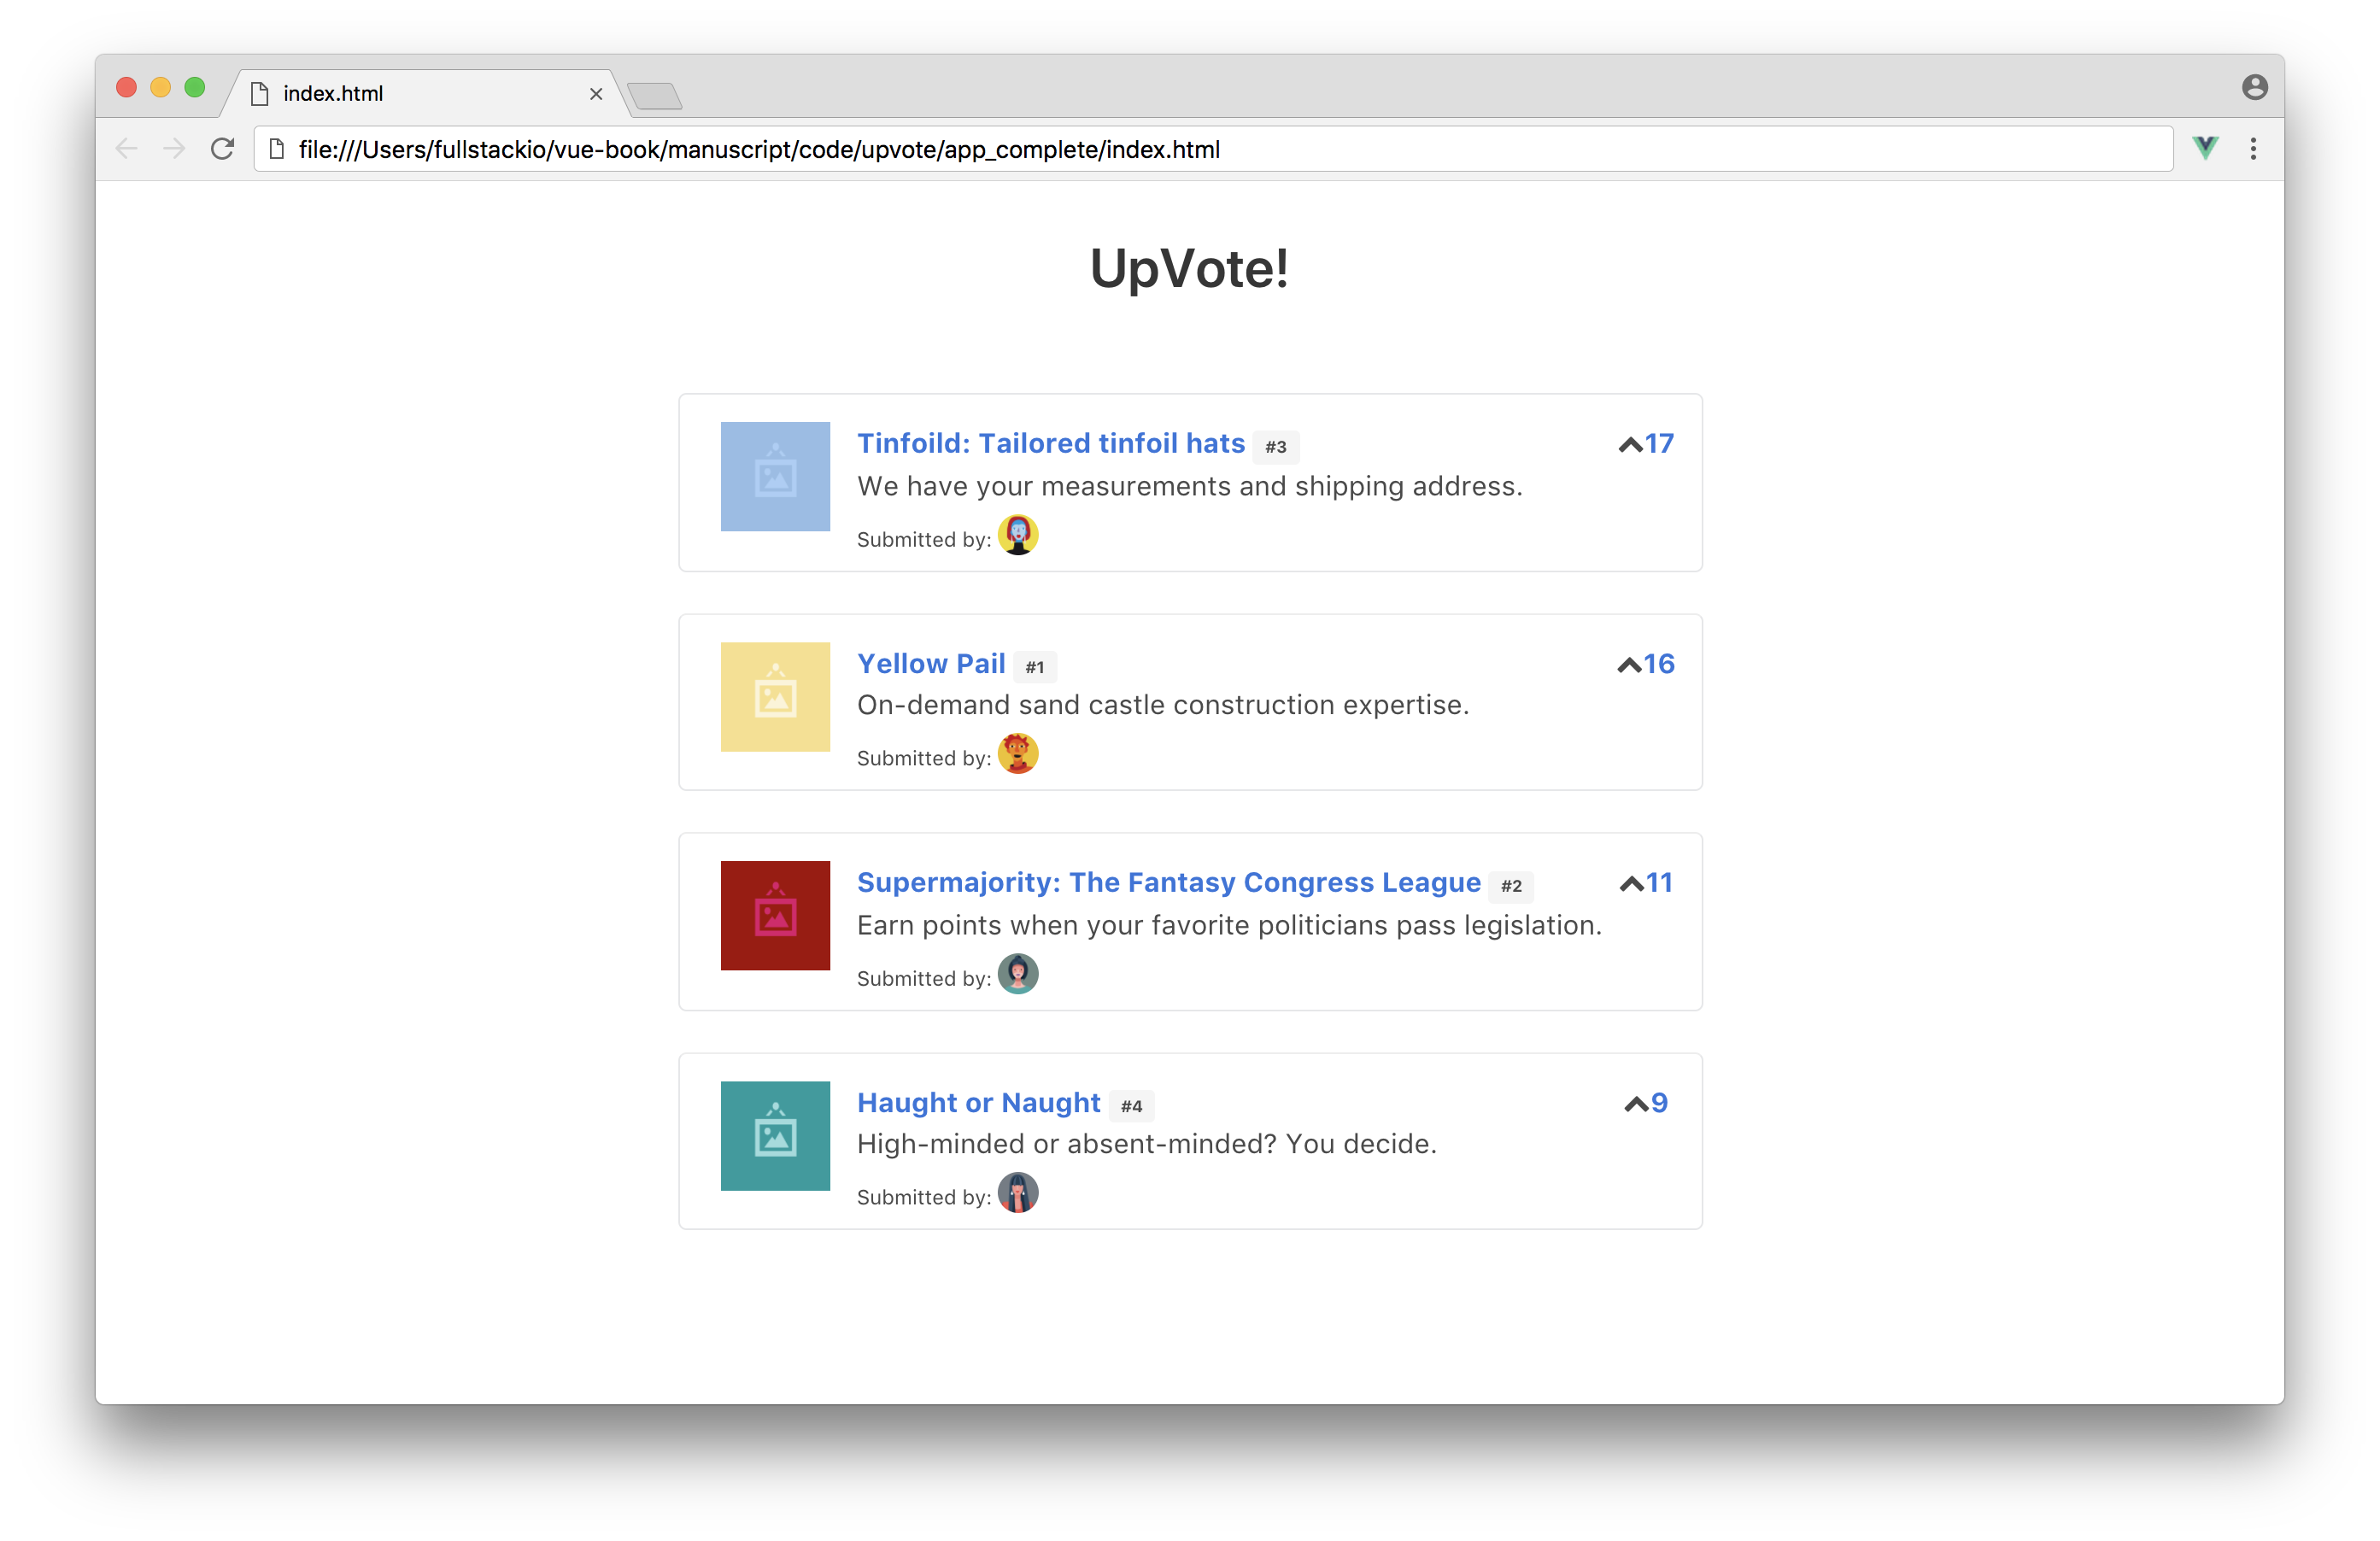The height and width of the screenshot is (1541, 2380).
Task: Click the back navigation arrow
Action: pyautogui.click(x=127, y=149)
